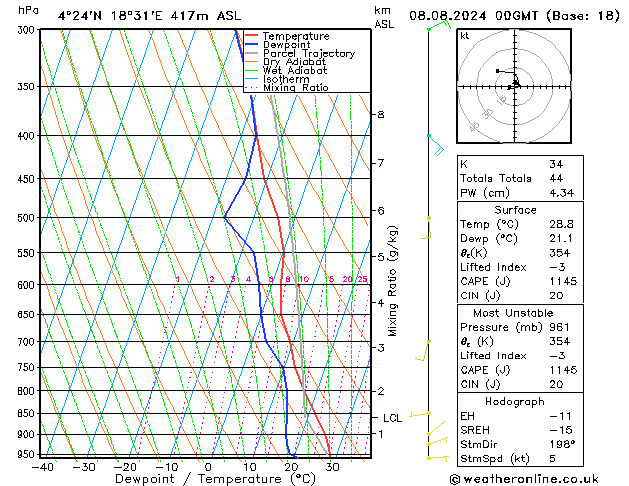Click the LCL level marker label
This screenshot has width=629, height=486.
[392, 418]
